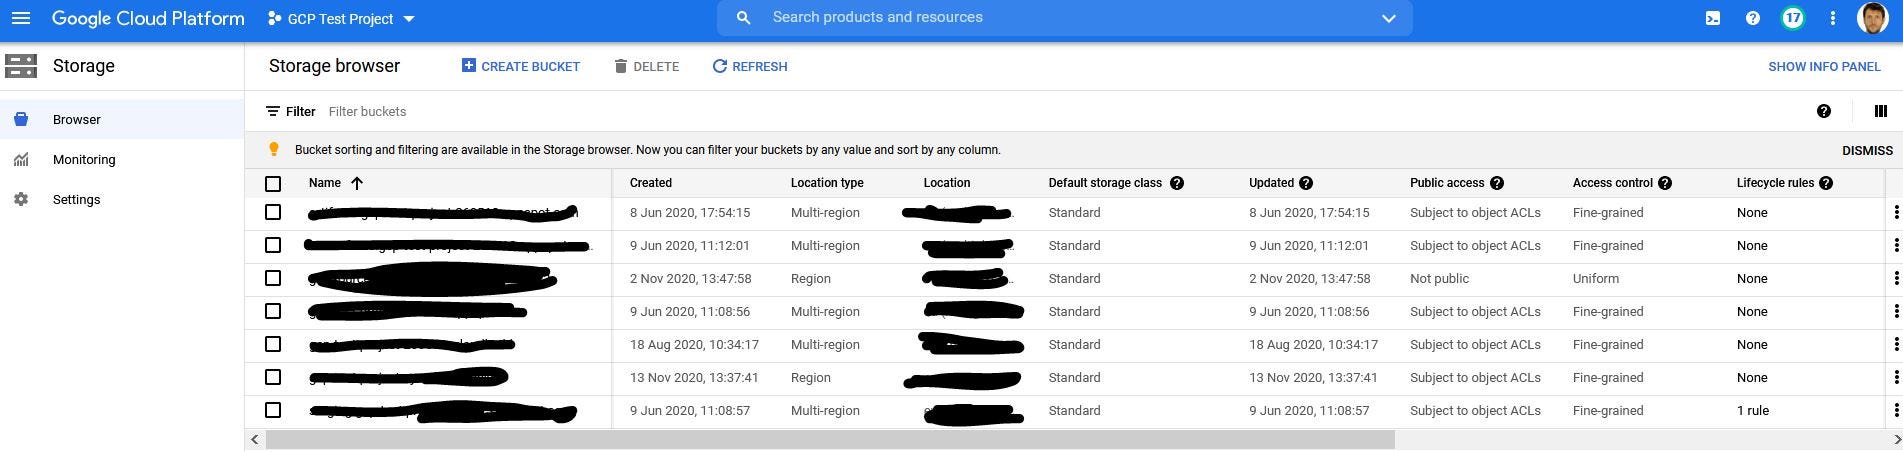
Task: Open the notifications badge showing 17
Action: 1793,18
